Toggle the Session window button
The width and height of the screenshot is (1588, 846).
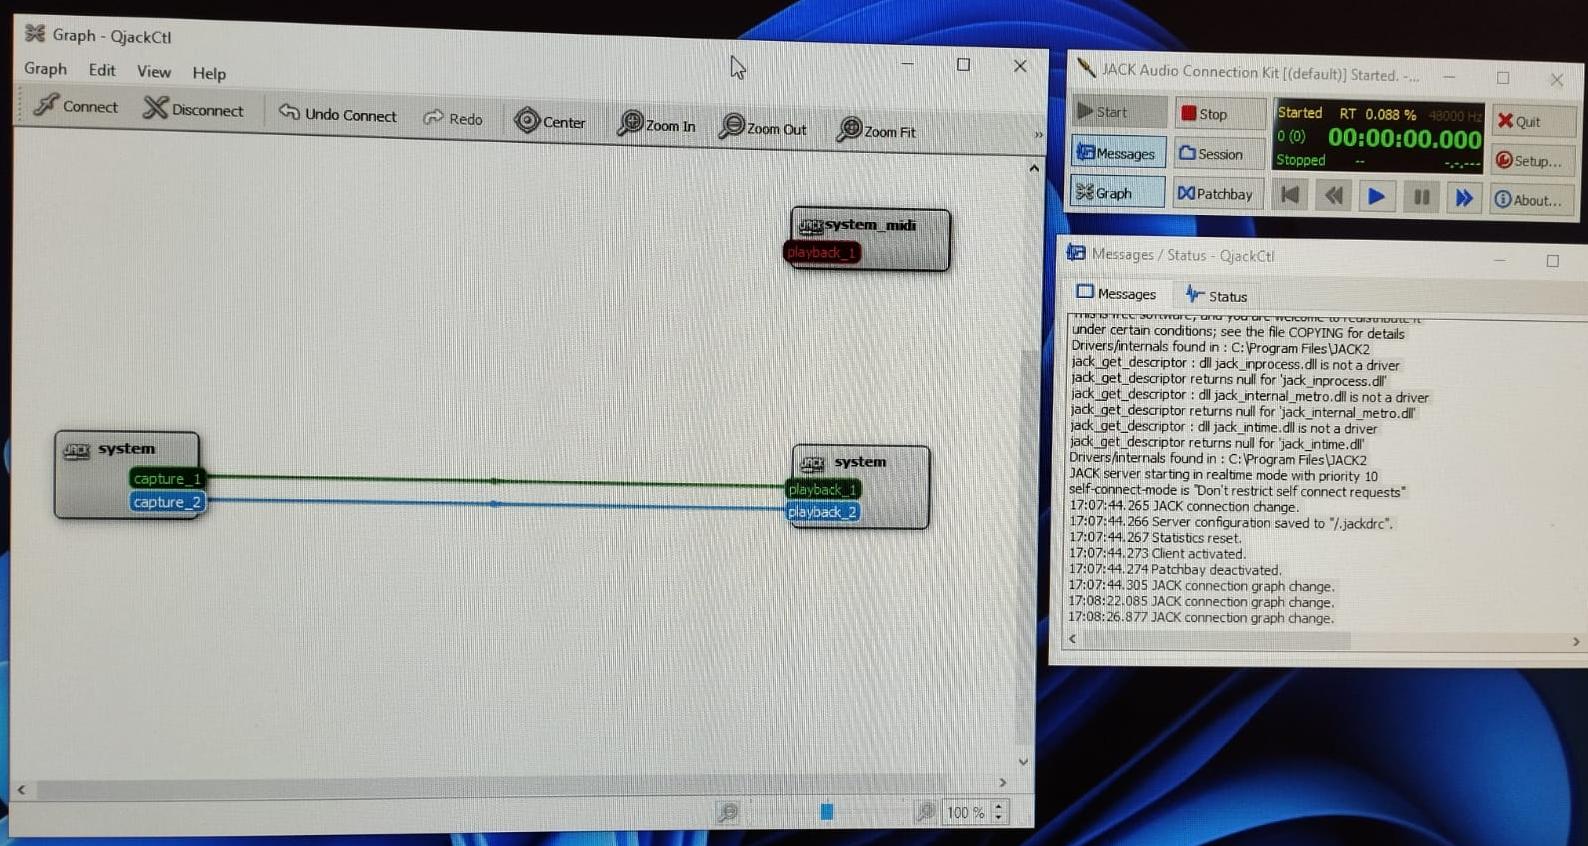coord(1218,154)
